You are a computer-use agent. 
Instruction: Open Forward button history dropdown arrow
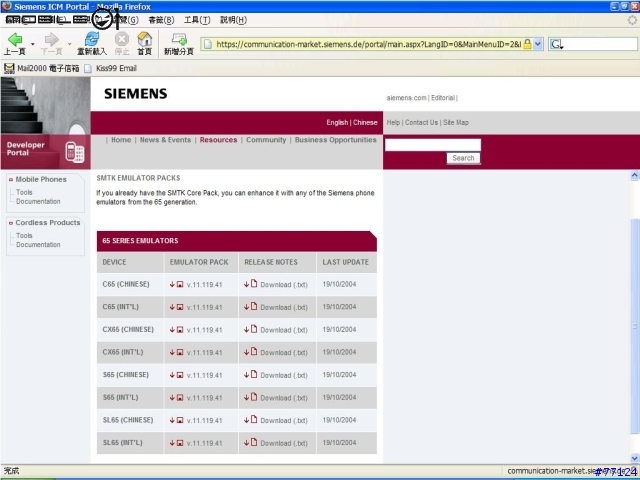coord(69,44)
